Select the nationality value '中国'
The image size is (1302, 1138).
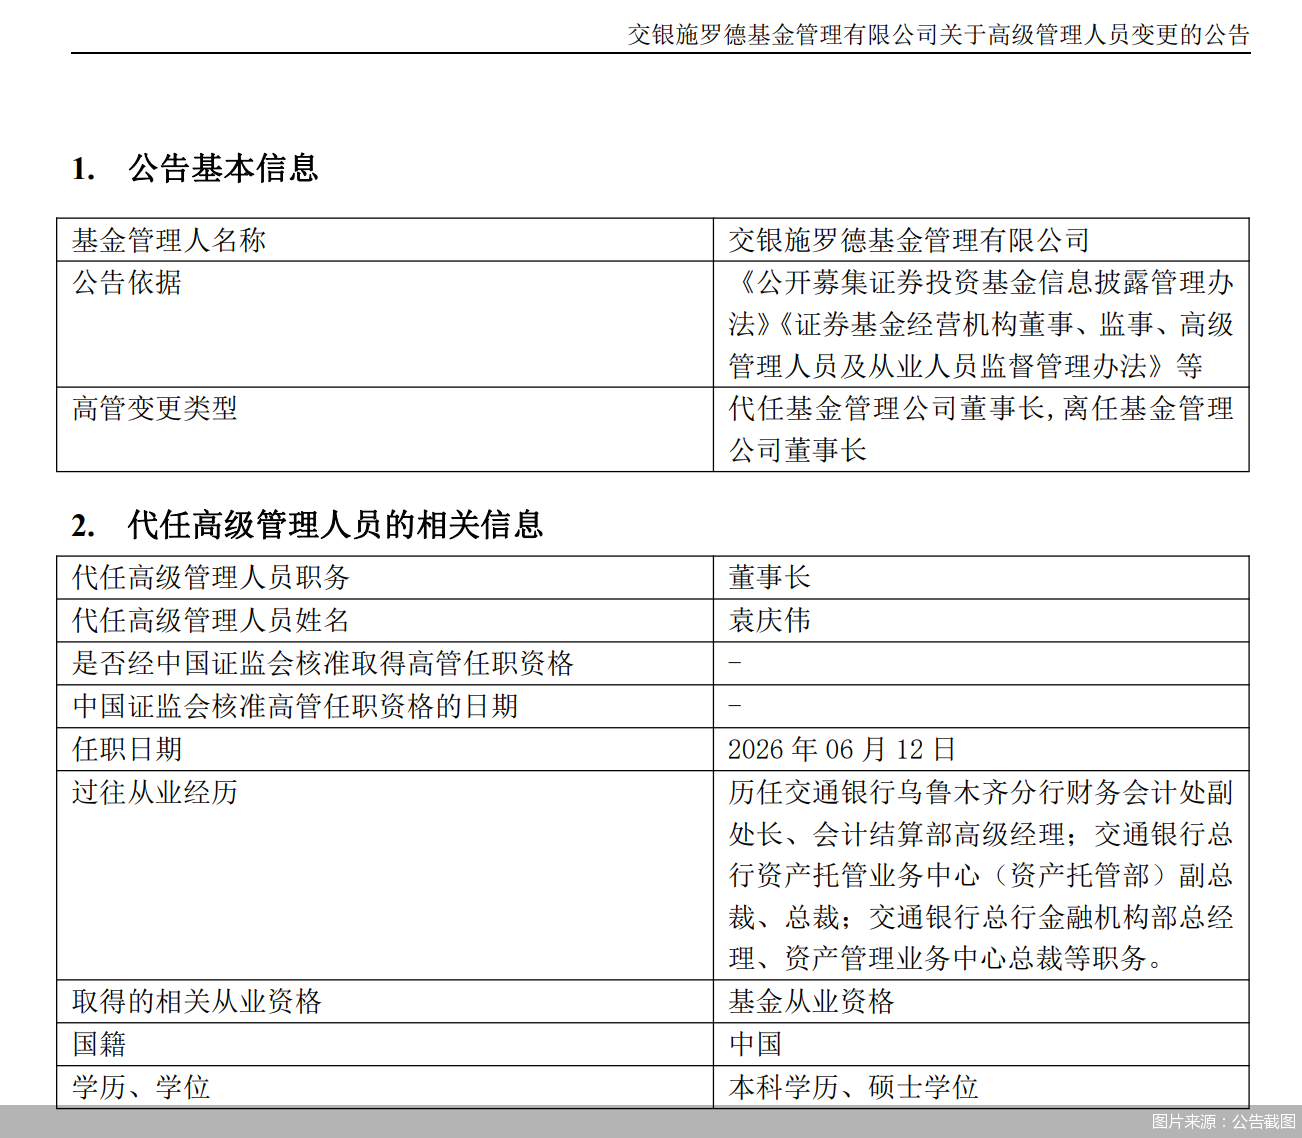[x=755, y=1044]
